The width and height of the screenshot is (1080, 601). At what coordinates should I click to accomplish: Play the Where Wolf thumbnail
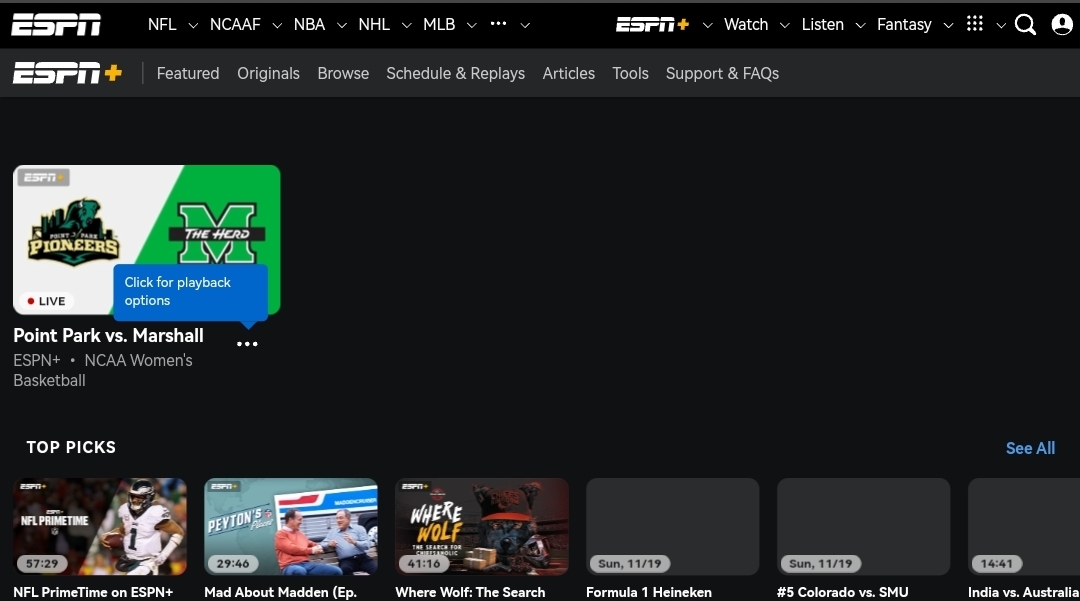(482, 527)
